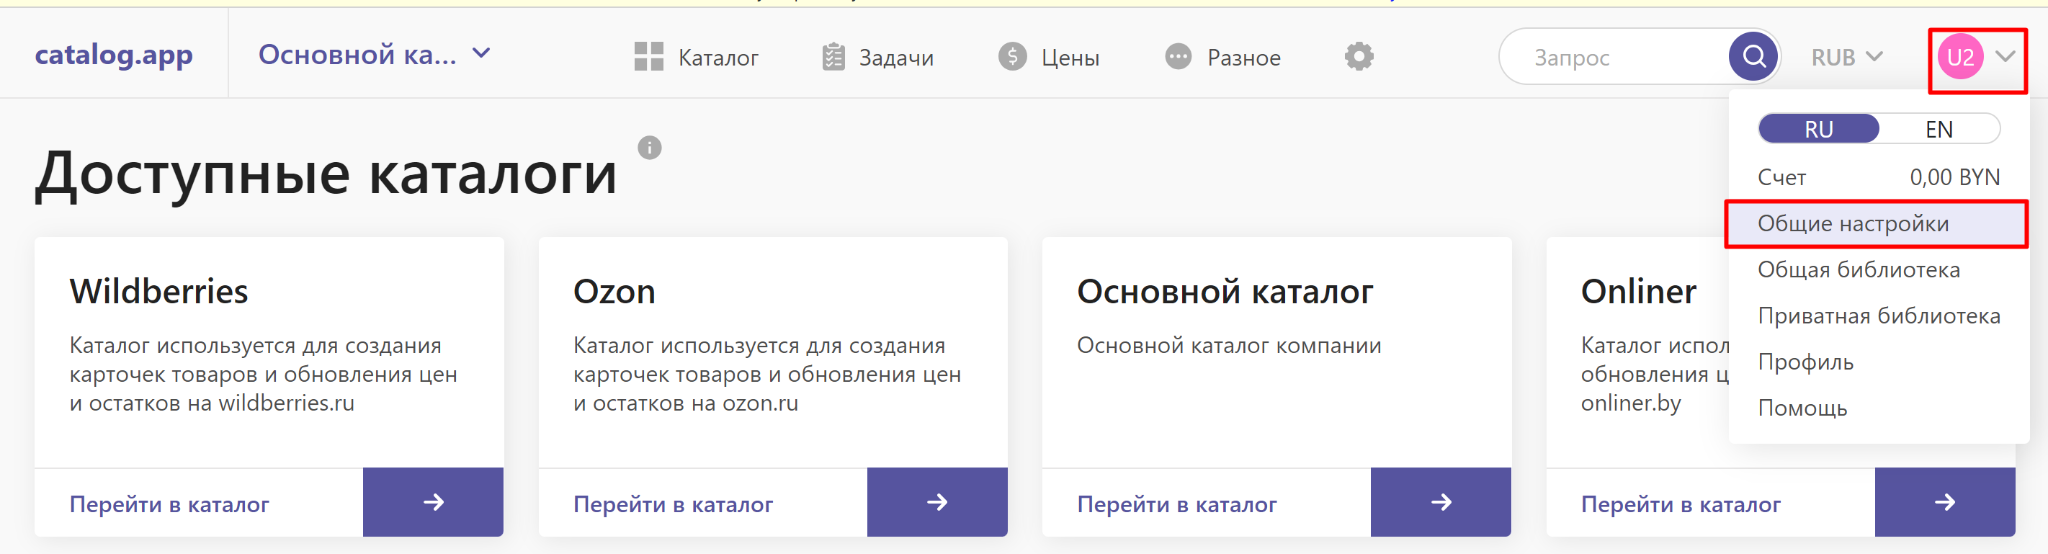Image resolution: width=2048 pixels, height=554 pixels.
Task: Collapse the user menu chevron
Action: (x=2005, y=57)
